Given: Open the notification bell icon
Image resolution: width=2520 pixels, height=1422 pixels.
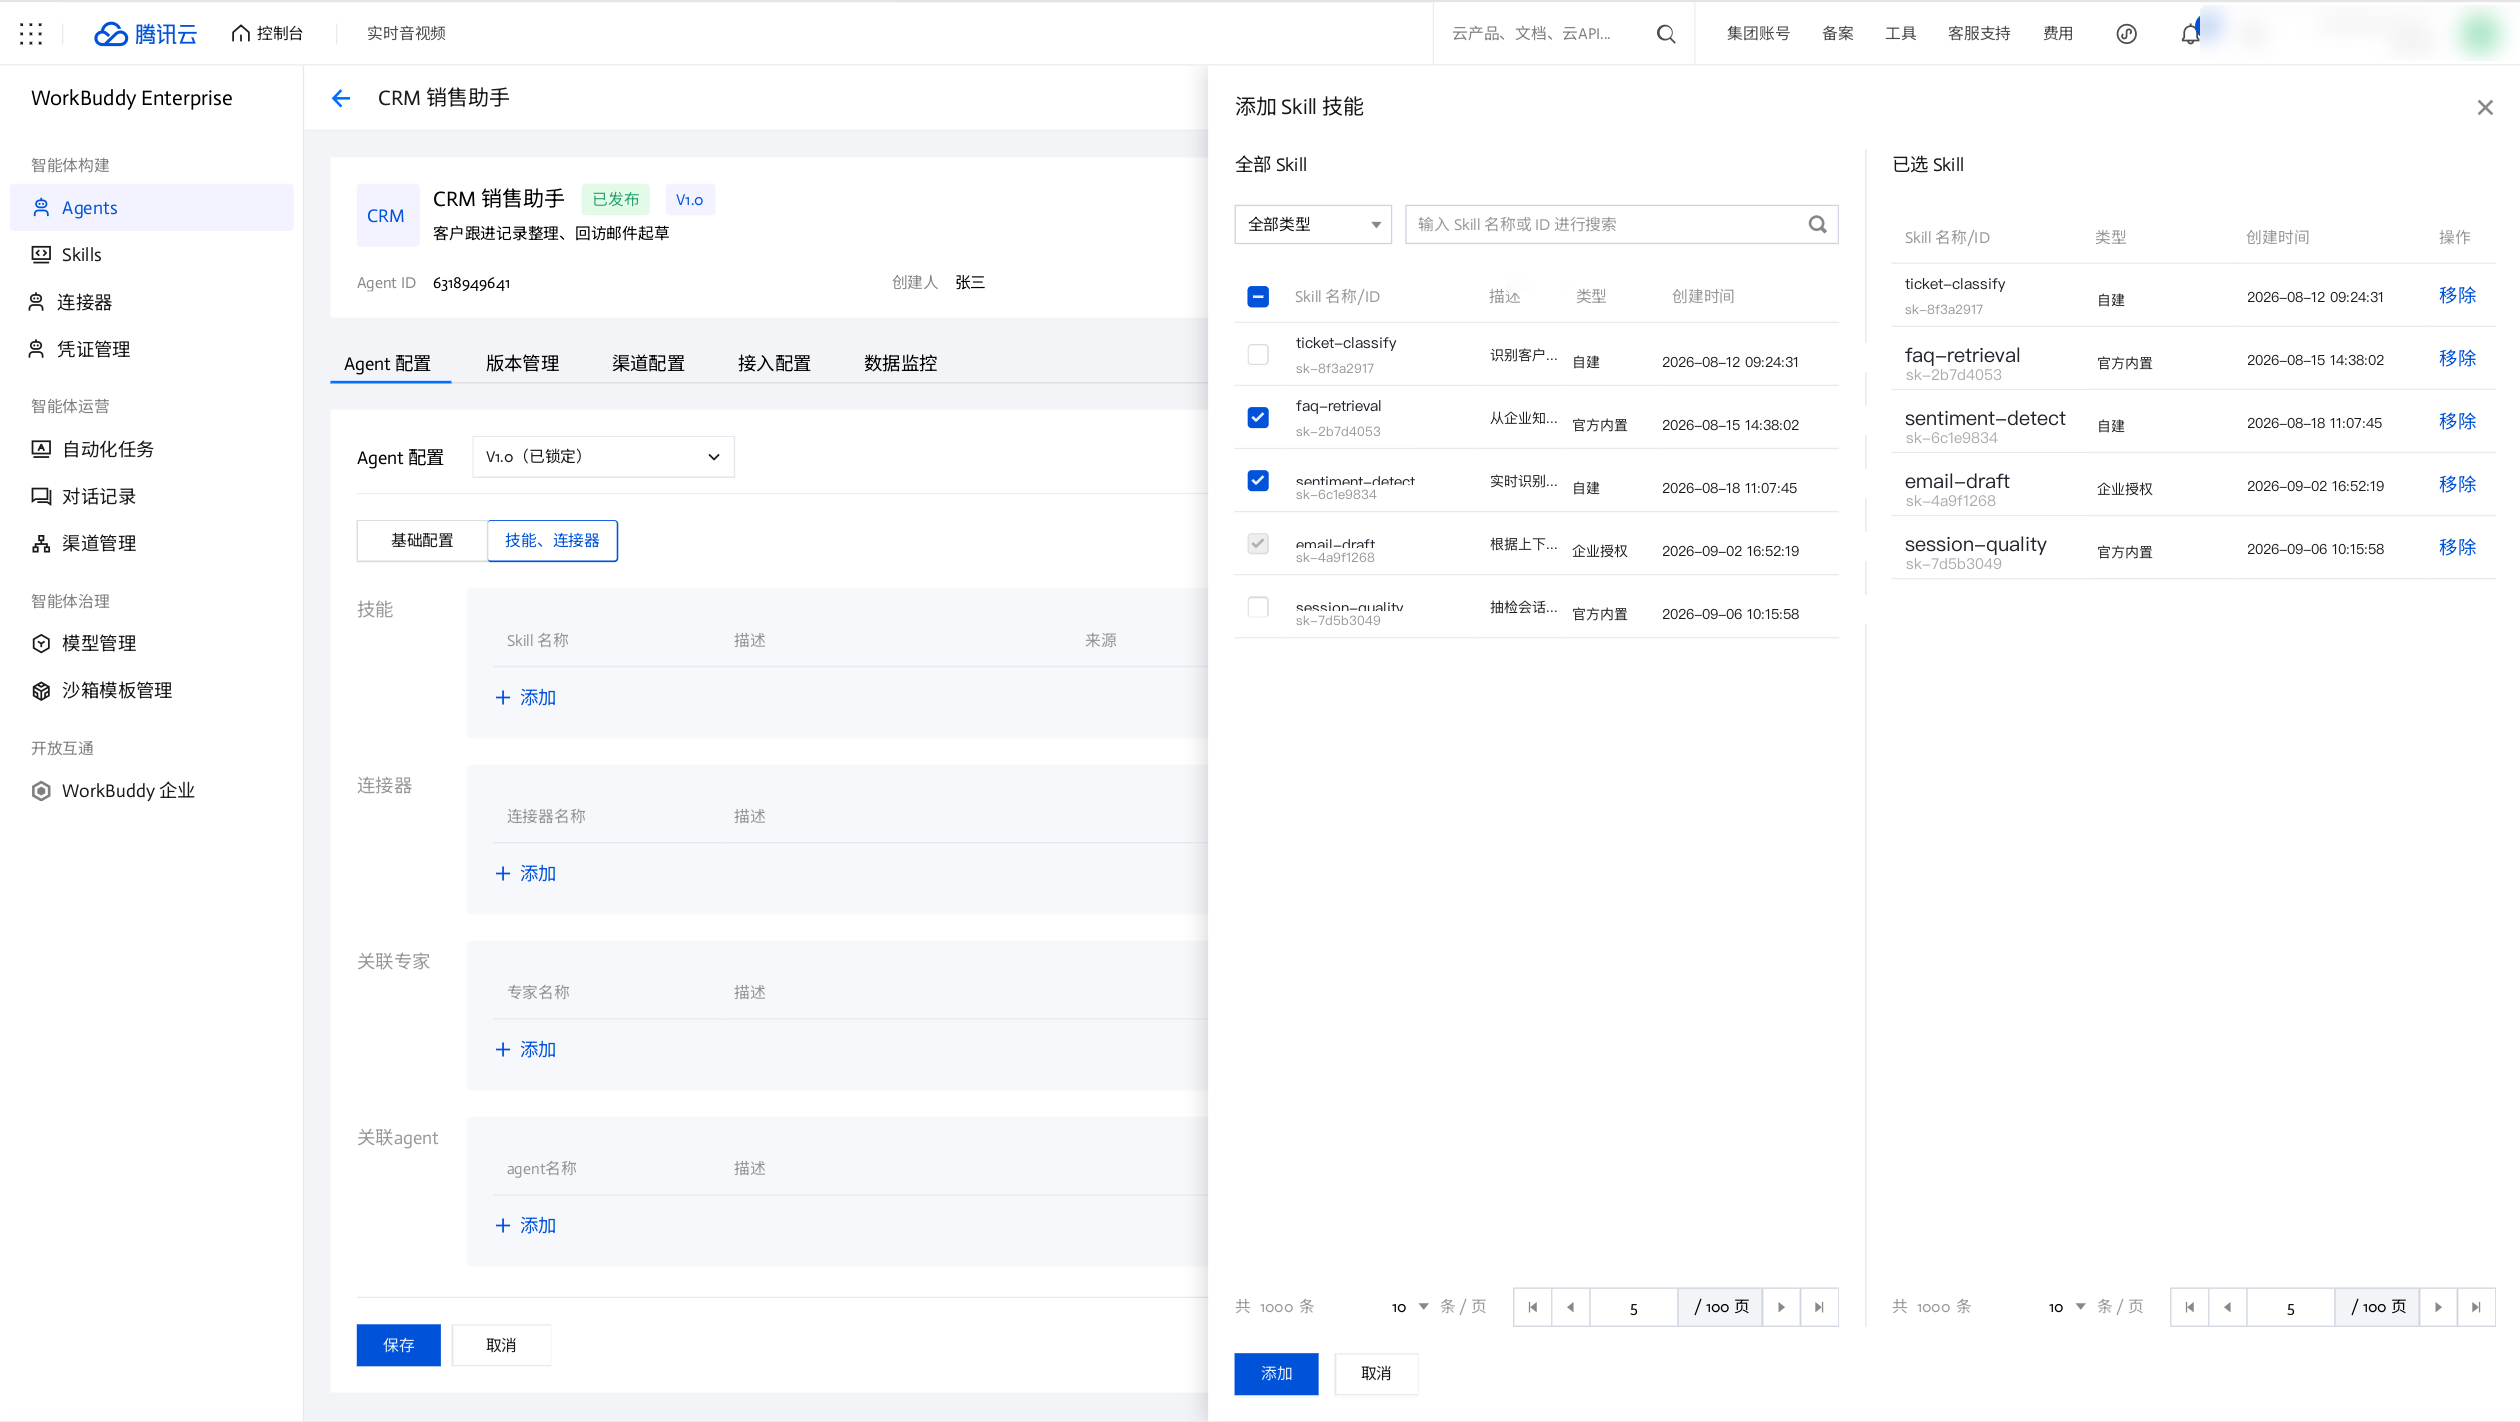Looking at the screenshot, I should point(2190,34).
